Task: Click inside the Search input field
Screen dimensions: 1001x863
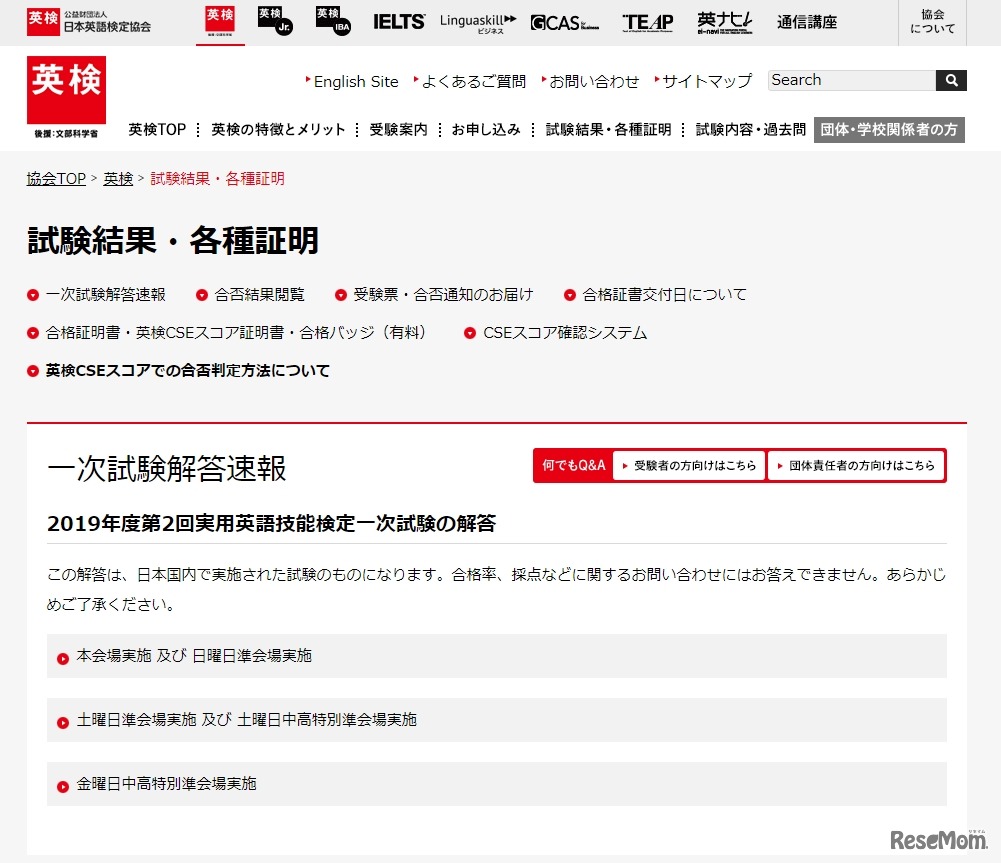Action: coord(850,80)
